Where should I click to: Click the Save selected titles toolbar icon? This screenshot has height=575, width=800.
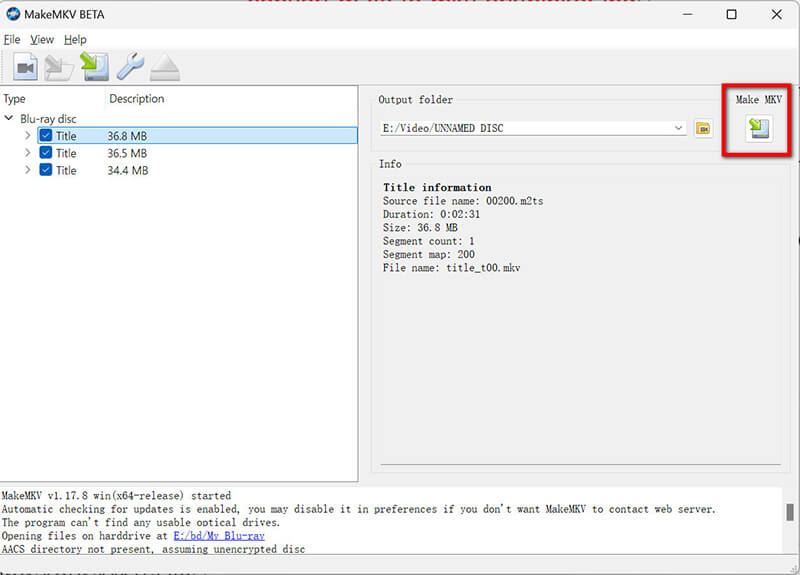94,66
